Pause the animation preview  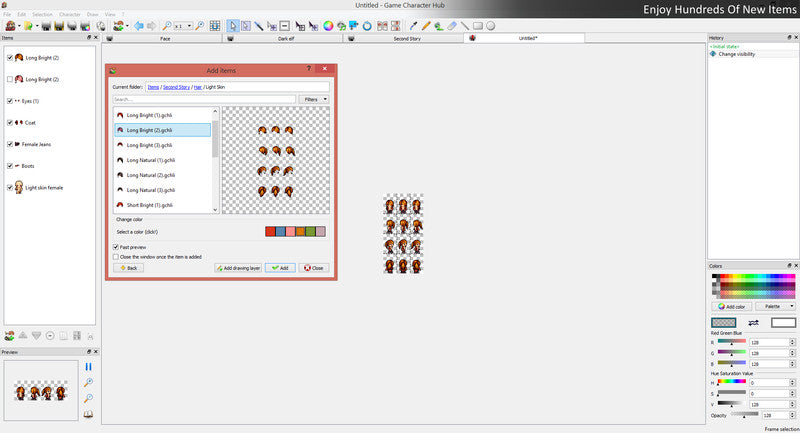[88, 368]
